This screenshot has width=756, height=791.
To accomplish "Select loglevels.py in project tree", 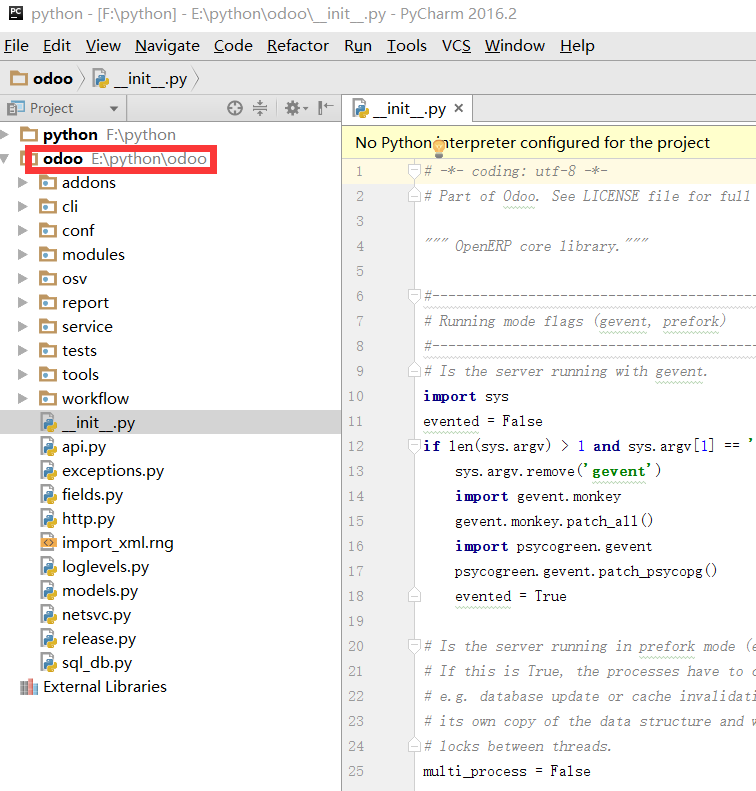I will pyautogui.click(x=105, y=567).
